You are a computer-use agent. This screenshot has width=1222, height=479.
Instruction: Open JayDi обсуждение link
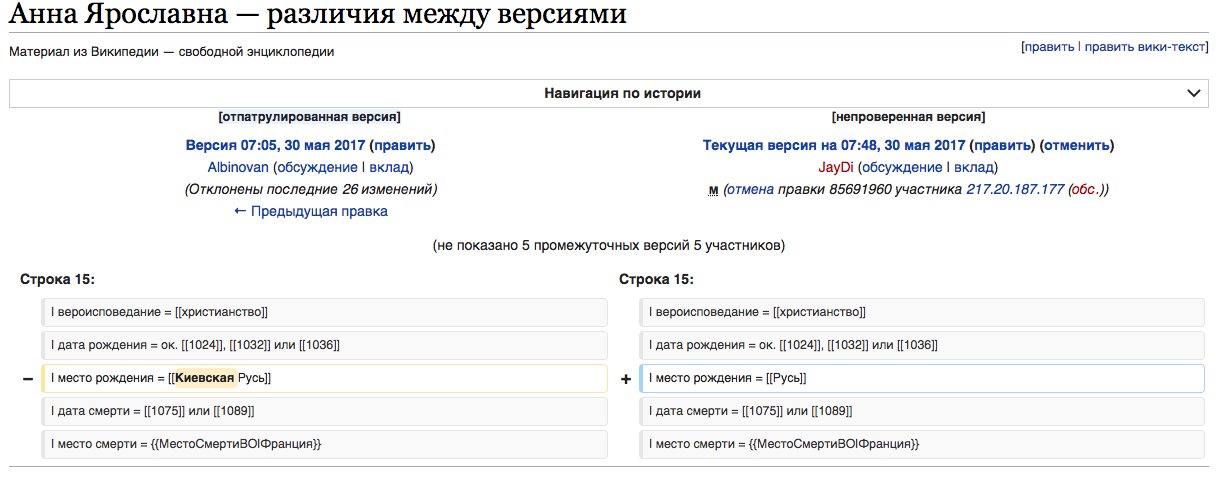(x=901, y=167)
